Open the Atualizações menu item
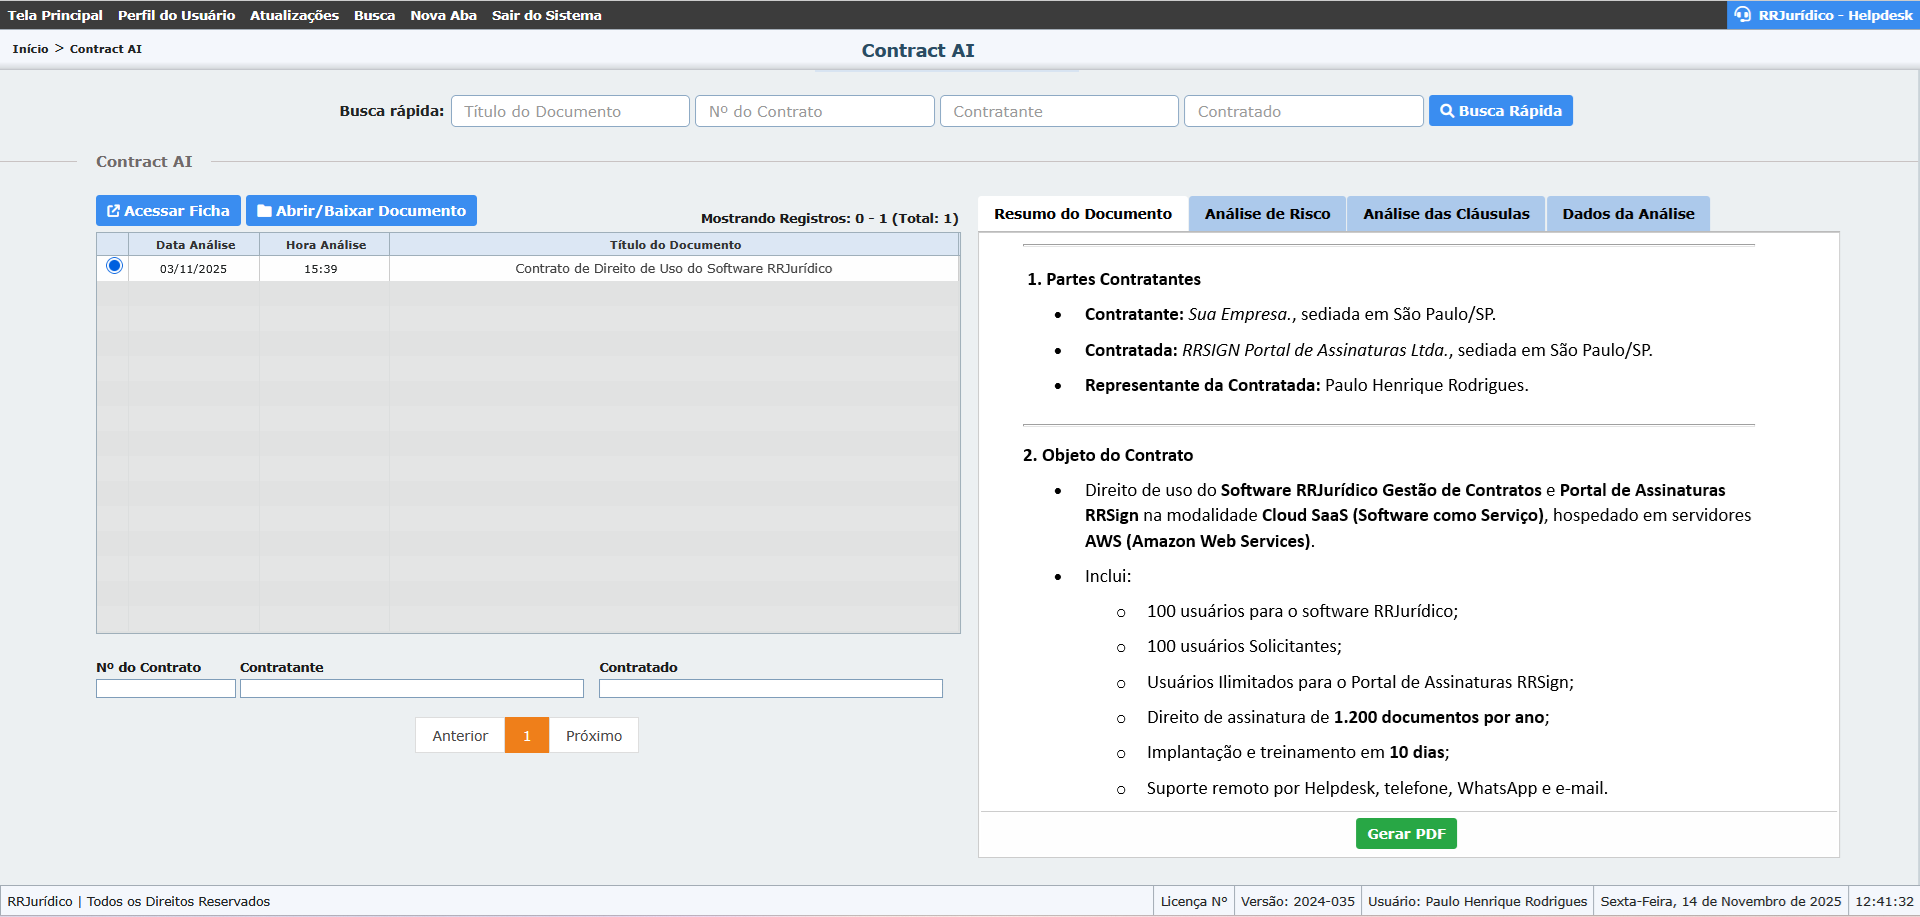The image size is (1920, 917). pos(294,15)
